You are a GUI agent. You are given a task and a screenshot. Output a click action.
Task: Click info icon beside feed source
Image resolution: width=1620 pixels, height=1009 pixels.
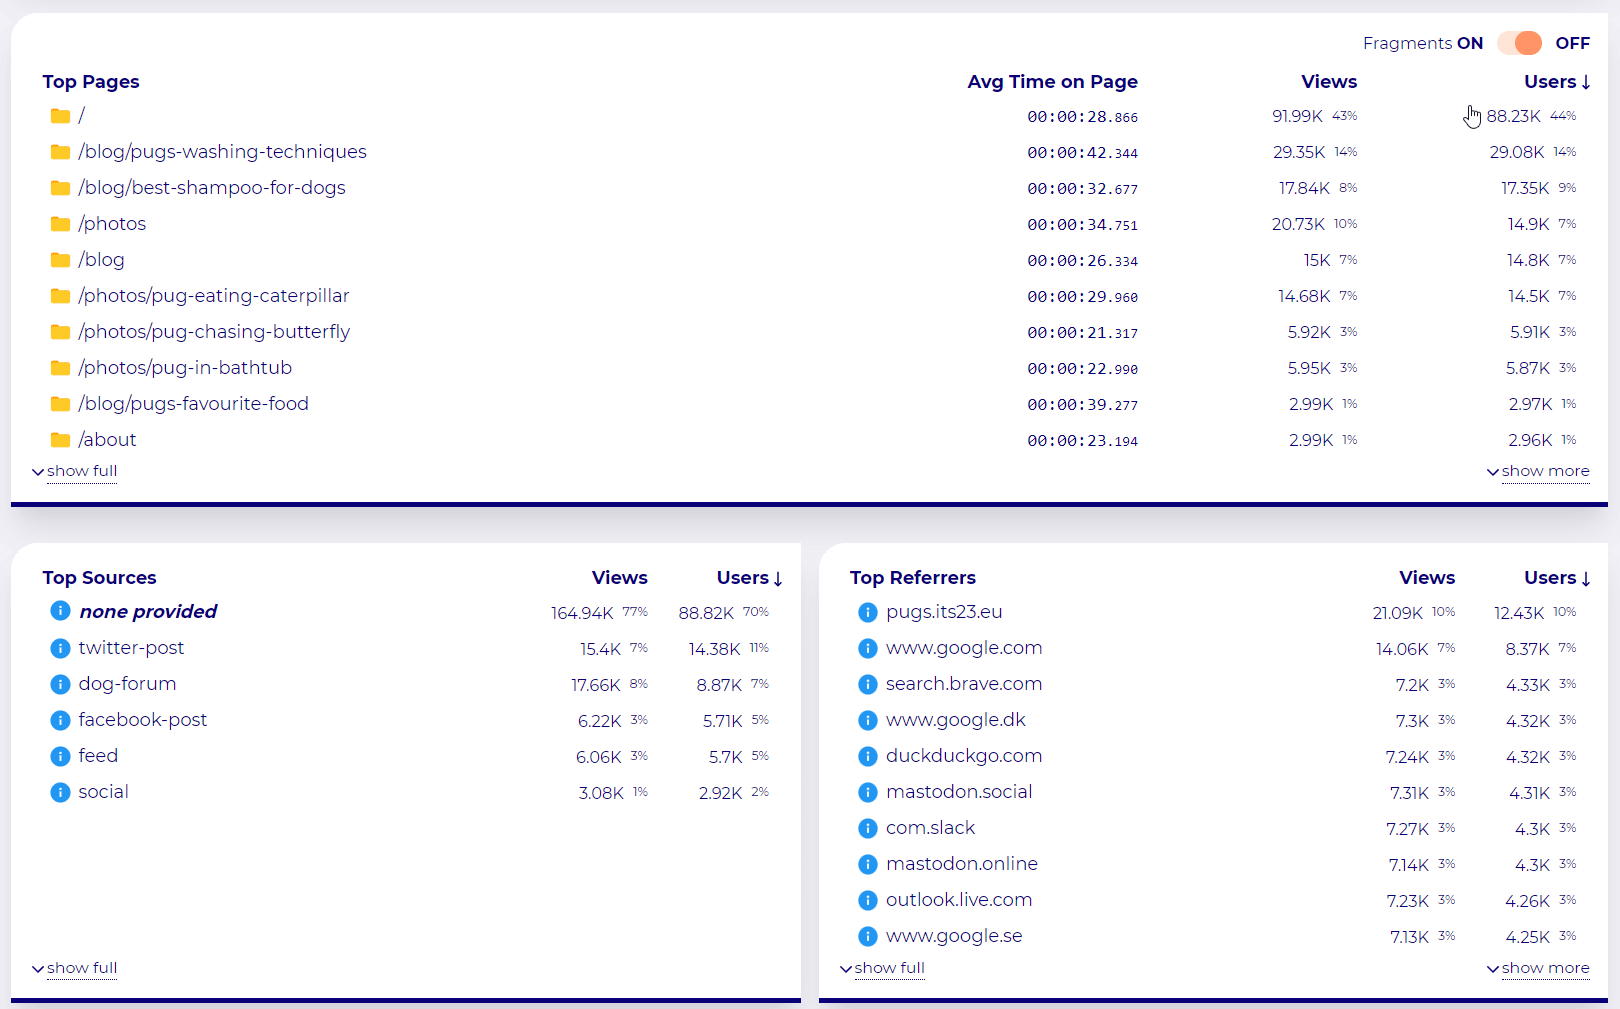click(x=60, y=756)
